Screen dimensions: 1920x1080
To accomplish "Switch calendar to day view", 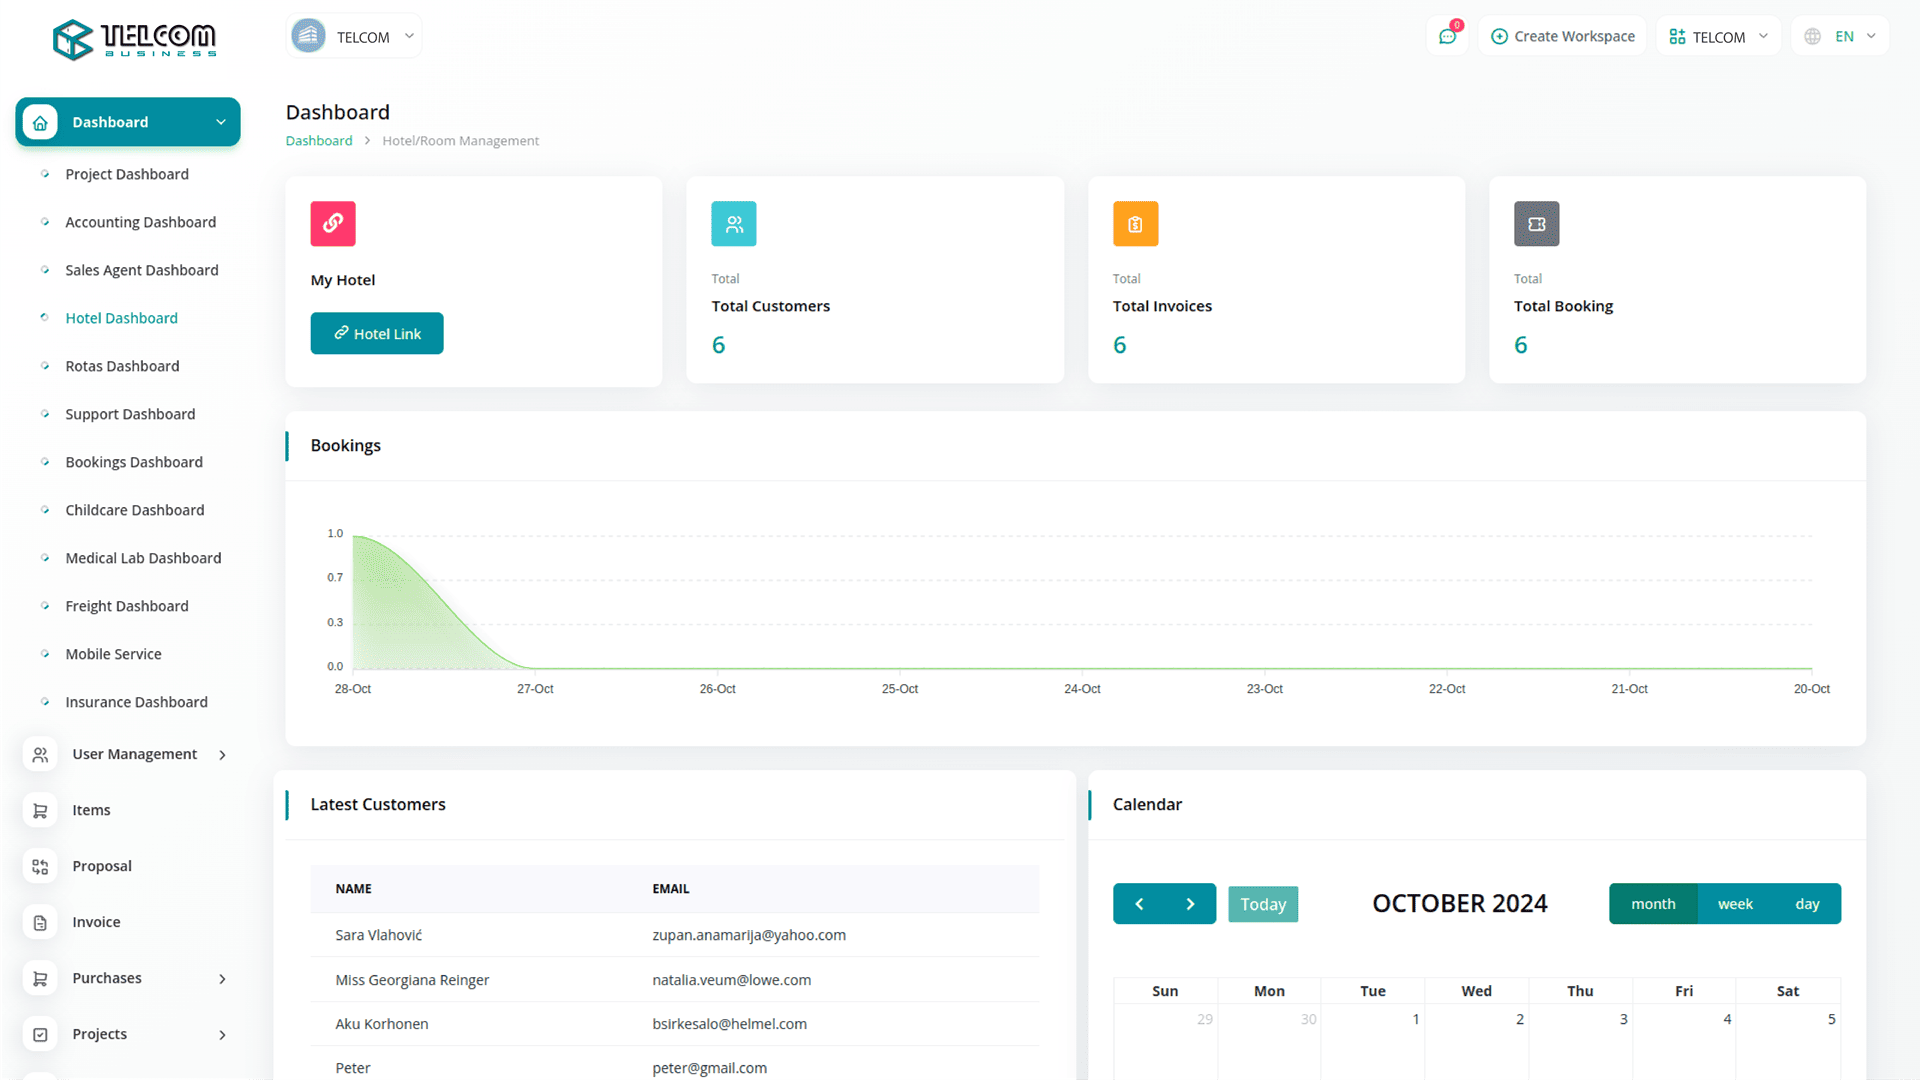I will tap(1807, 904).
